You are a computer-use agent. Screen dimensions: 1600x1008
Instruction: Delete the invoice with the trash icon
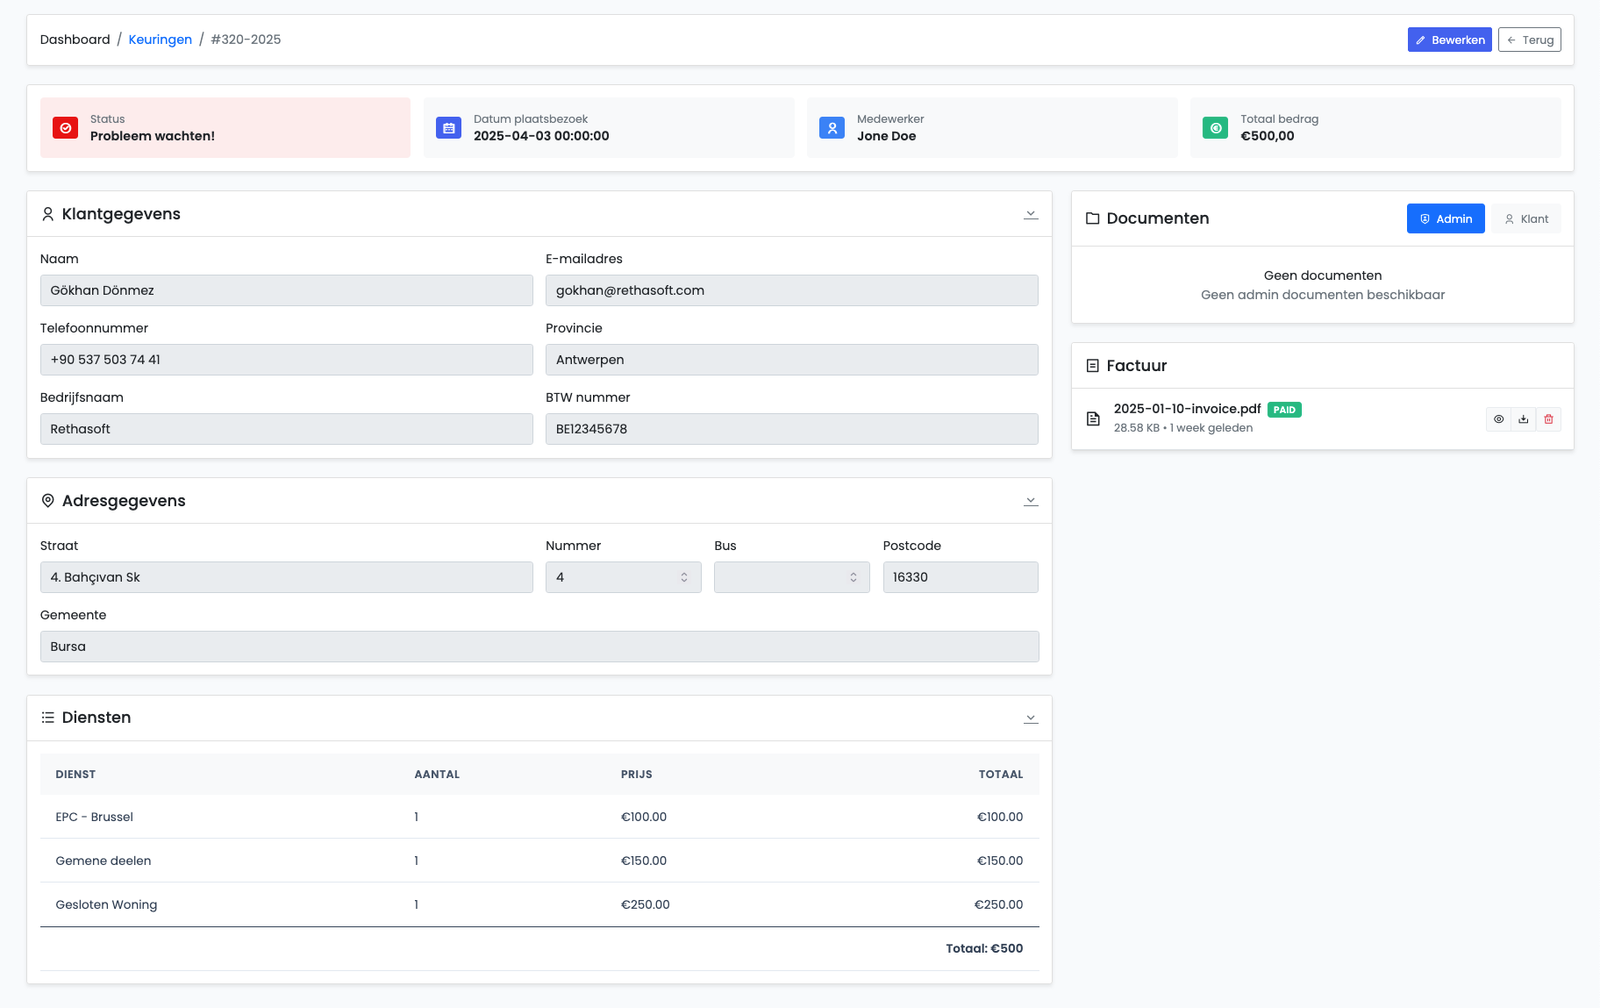(1549, 419)
